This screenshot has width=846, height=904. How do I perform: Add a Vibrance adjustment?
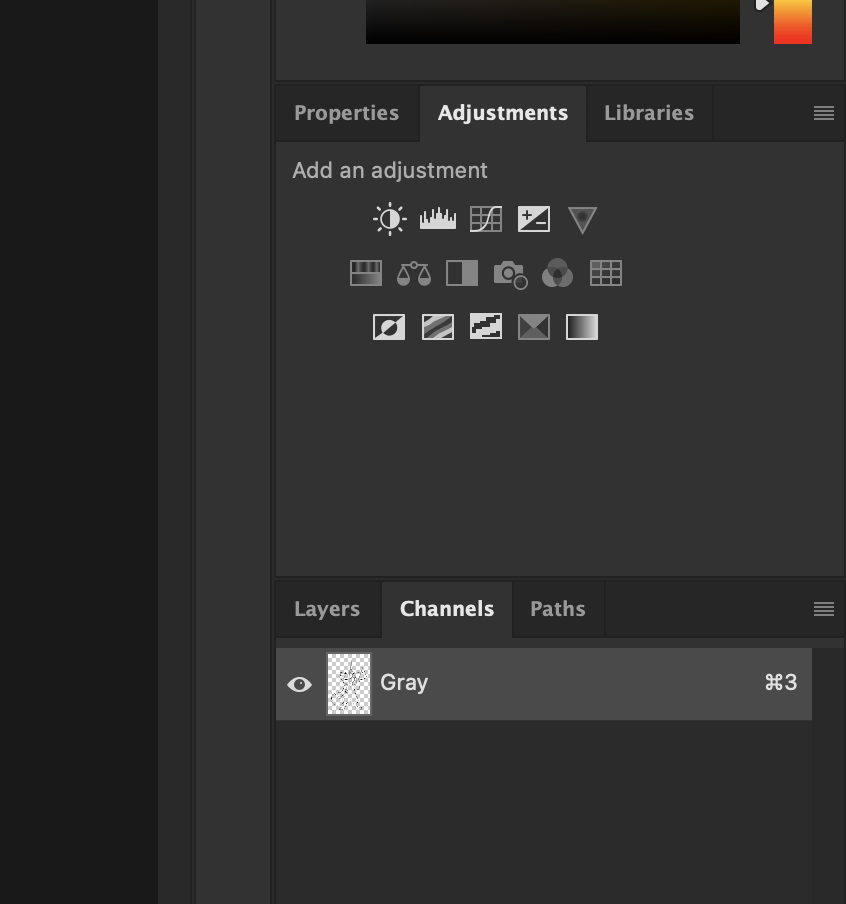[x=581, y=219]
